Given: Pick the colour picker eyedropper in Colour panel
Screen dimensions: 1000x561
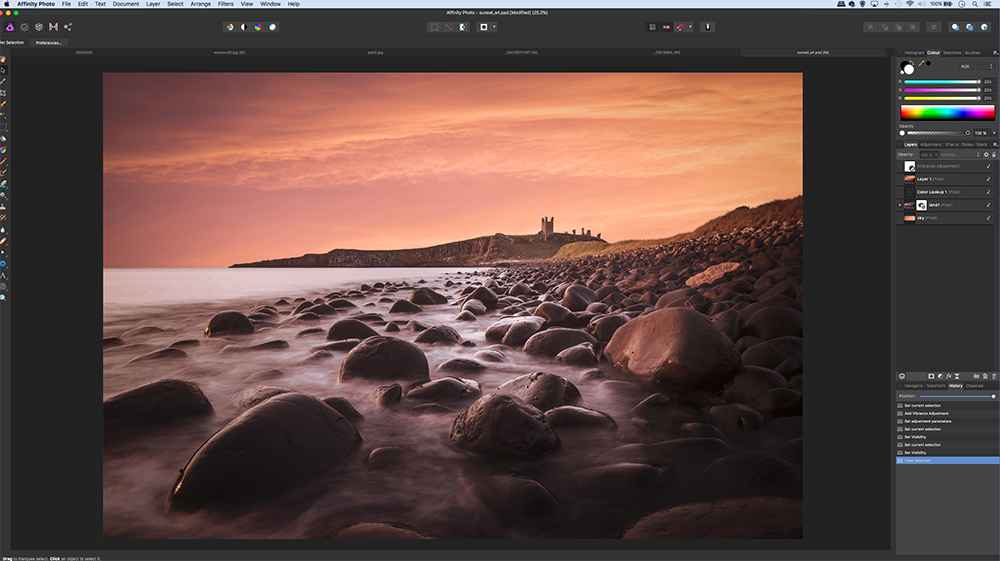Looking at the screenshot, I should (921, 63).
